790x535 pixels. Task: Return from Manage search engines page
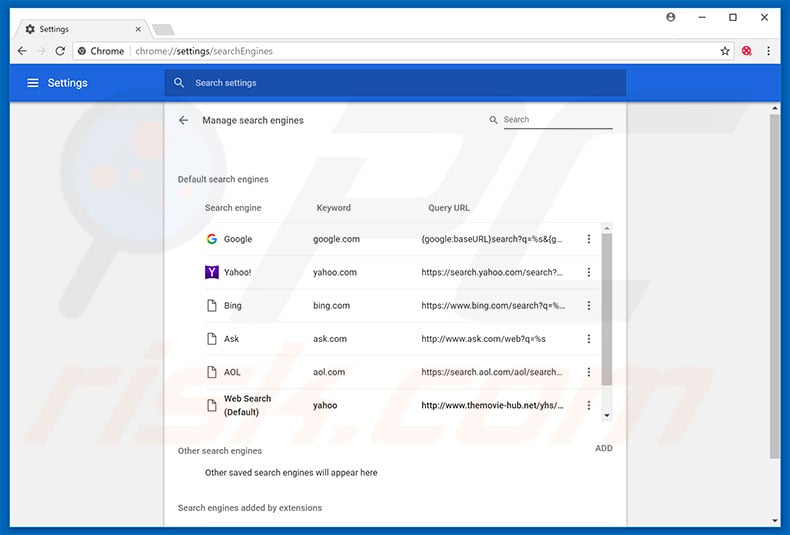coord(183,120)
